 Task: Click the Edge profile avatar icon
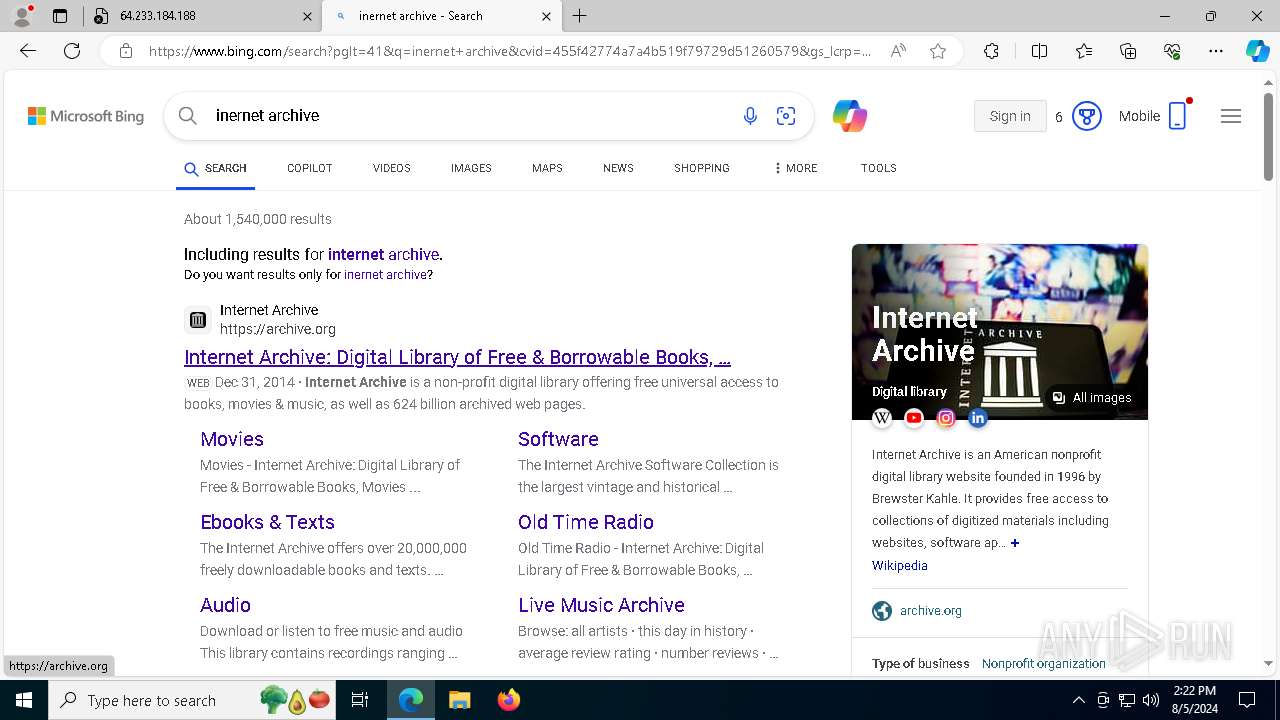(22, 16)
